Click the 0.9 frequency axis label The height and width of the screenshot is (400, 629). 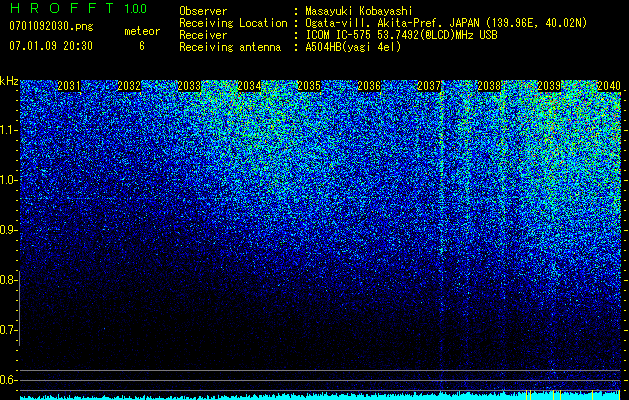point(8,230)
